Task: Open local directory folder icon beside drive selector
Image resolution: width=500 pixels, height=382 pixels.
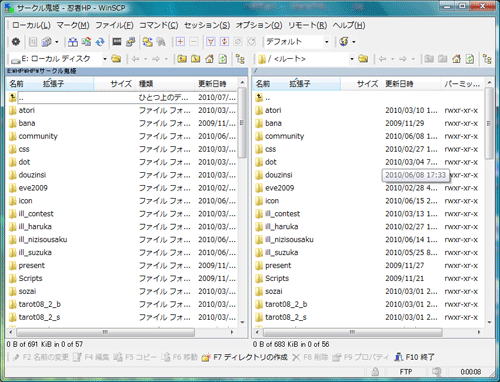Action: coord(116,59)
